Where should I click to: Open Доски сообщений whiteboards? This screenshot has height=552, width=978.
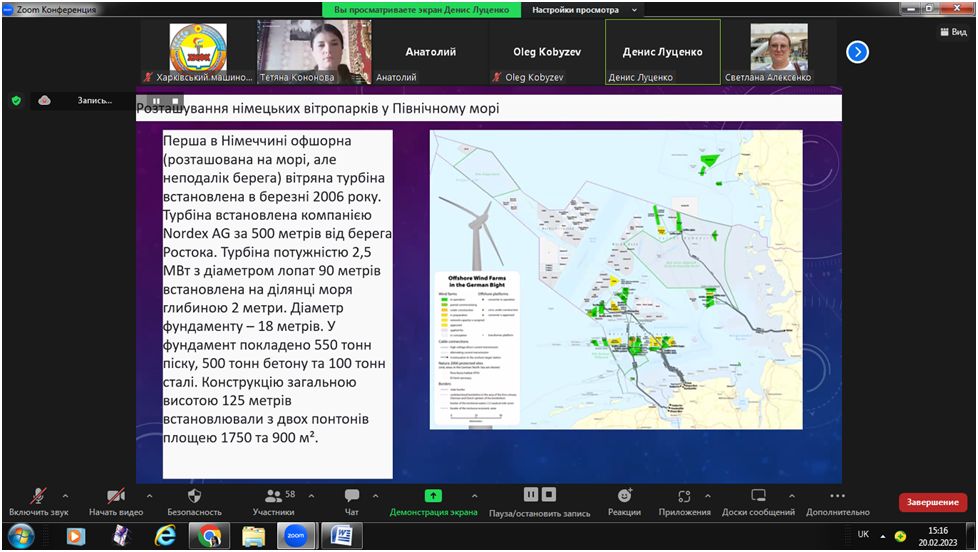[x=758, y=502]
